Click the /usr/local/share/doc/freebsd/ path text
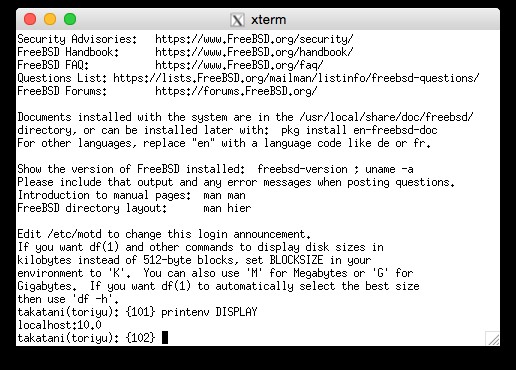This screenshot has height=370, width=516. point(386,117)
